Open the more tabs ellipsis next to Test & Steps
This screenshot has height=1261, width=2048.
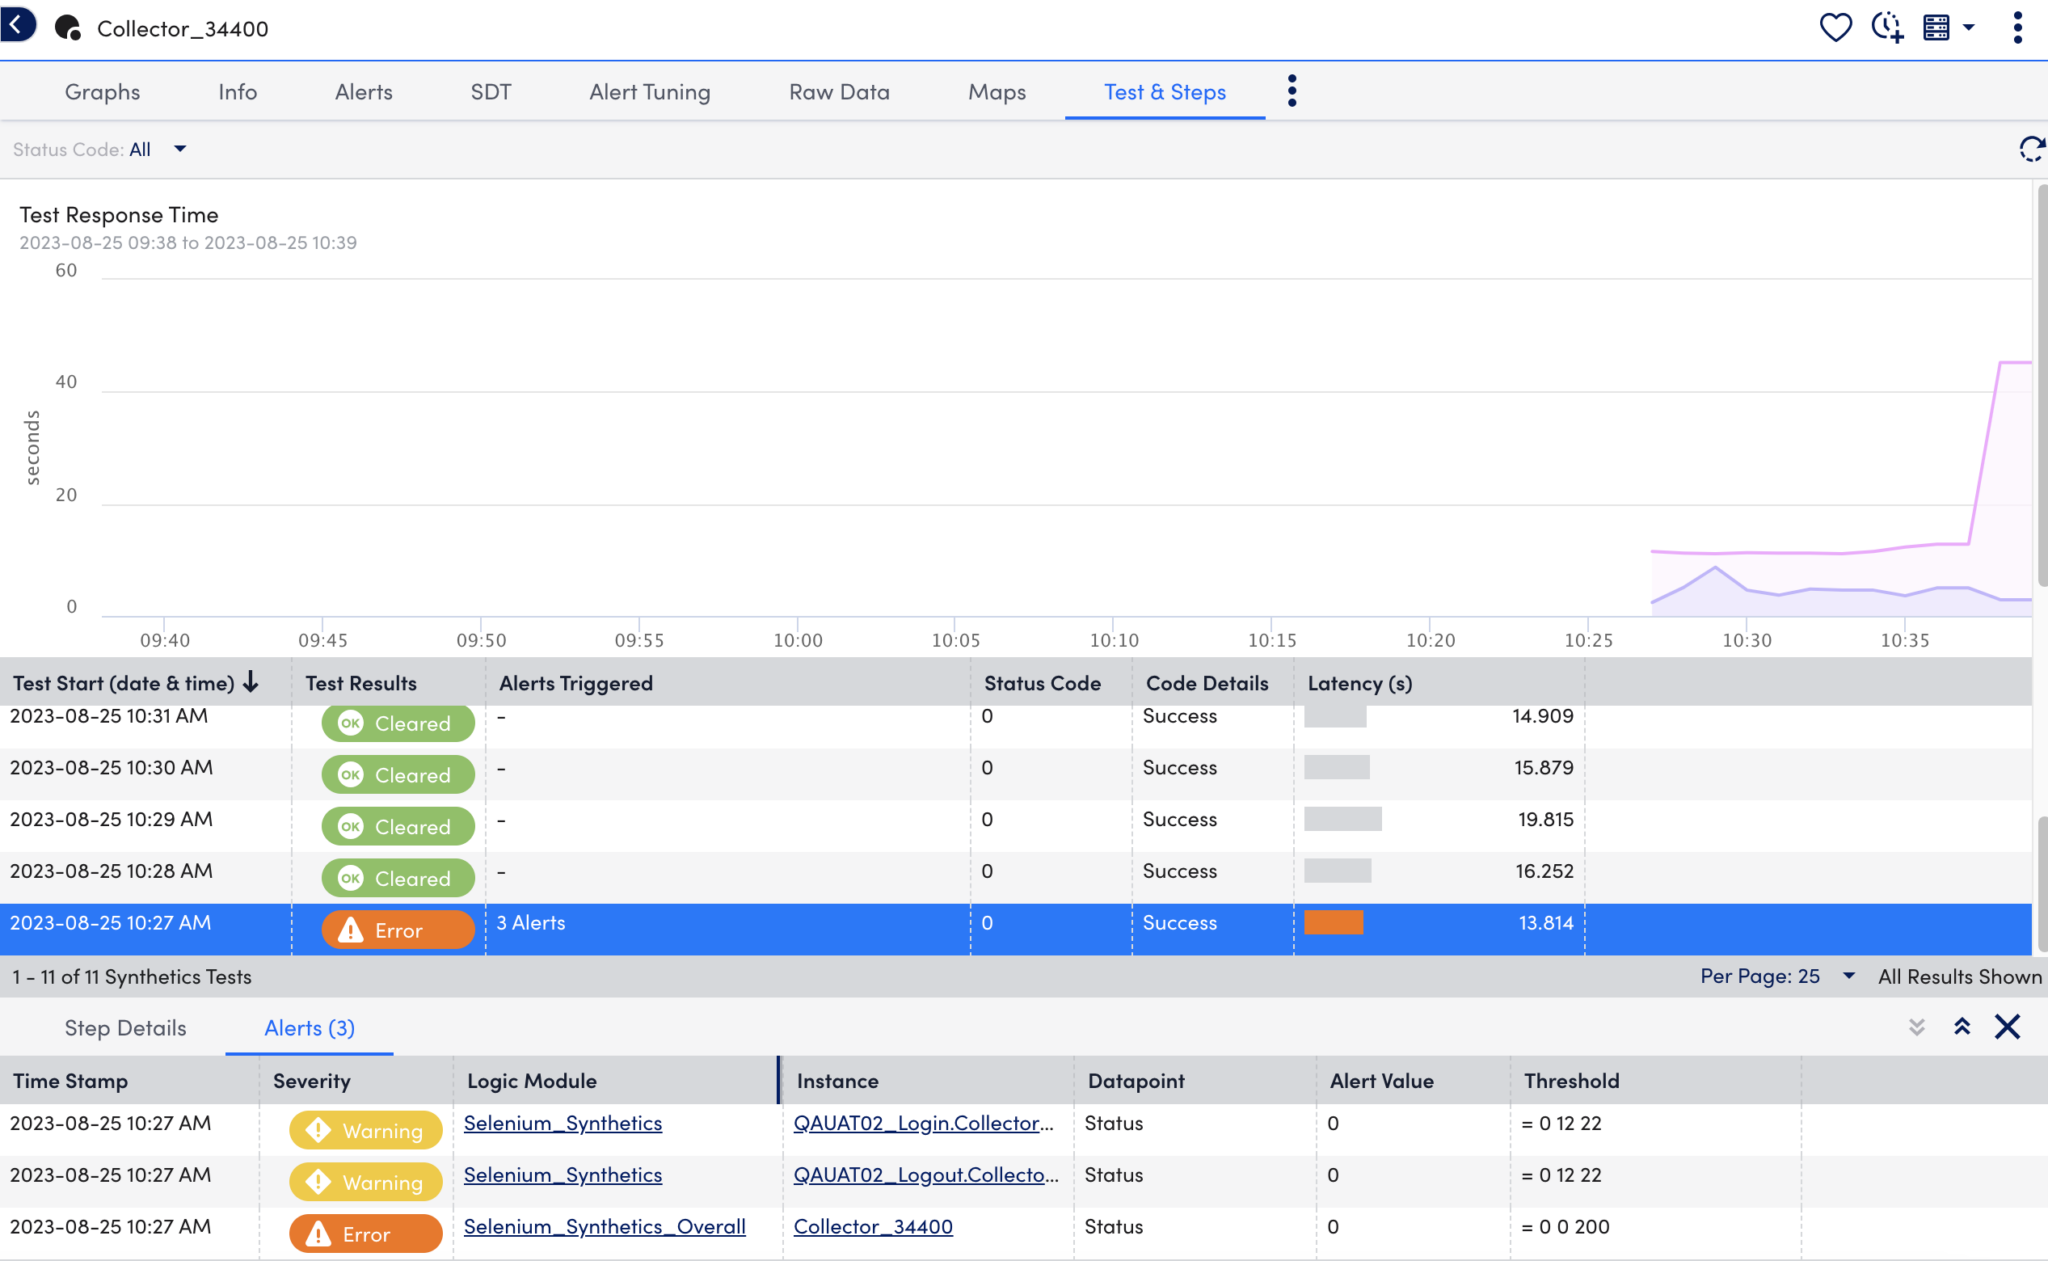point(1292,91)
